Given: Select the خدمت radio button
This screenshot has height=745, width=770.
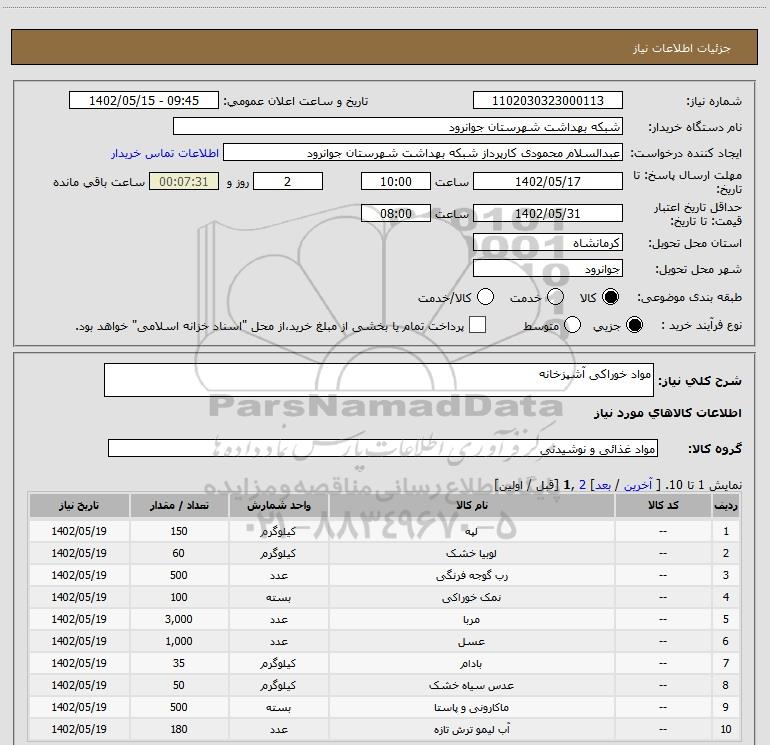Looking at the screenshot, I should (555, 297).
